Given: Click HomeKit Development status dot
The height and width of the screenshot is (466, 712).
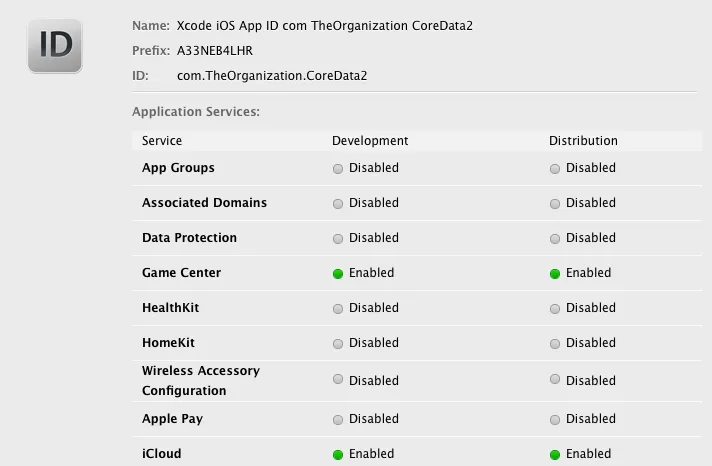Looking at the screenshot, I should tap(338, 344).
